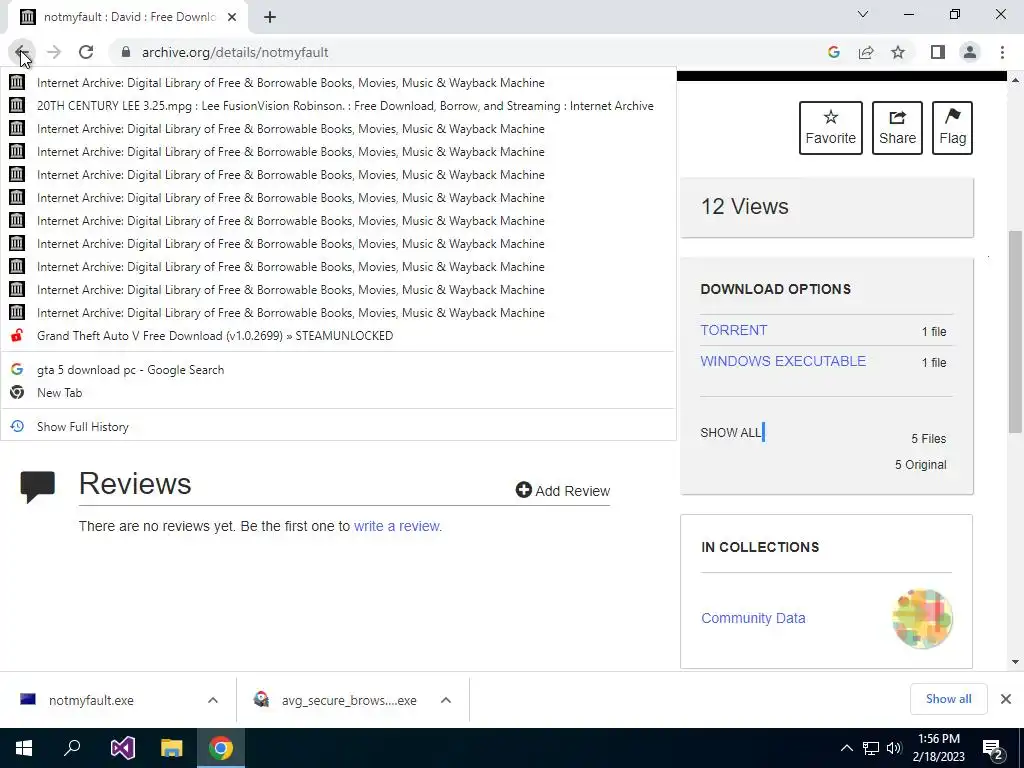Click Show all downloads
Viewport: 1024px width, 768px height.
(948, 699)
